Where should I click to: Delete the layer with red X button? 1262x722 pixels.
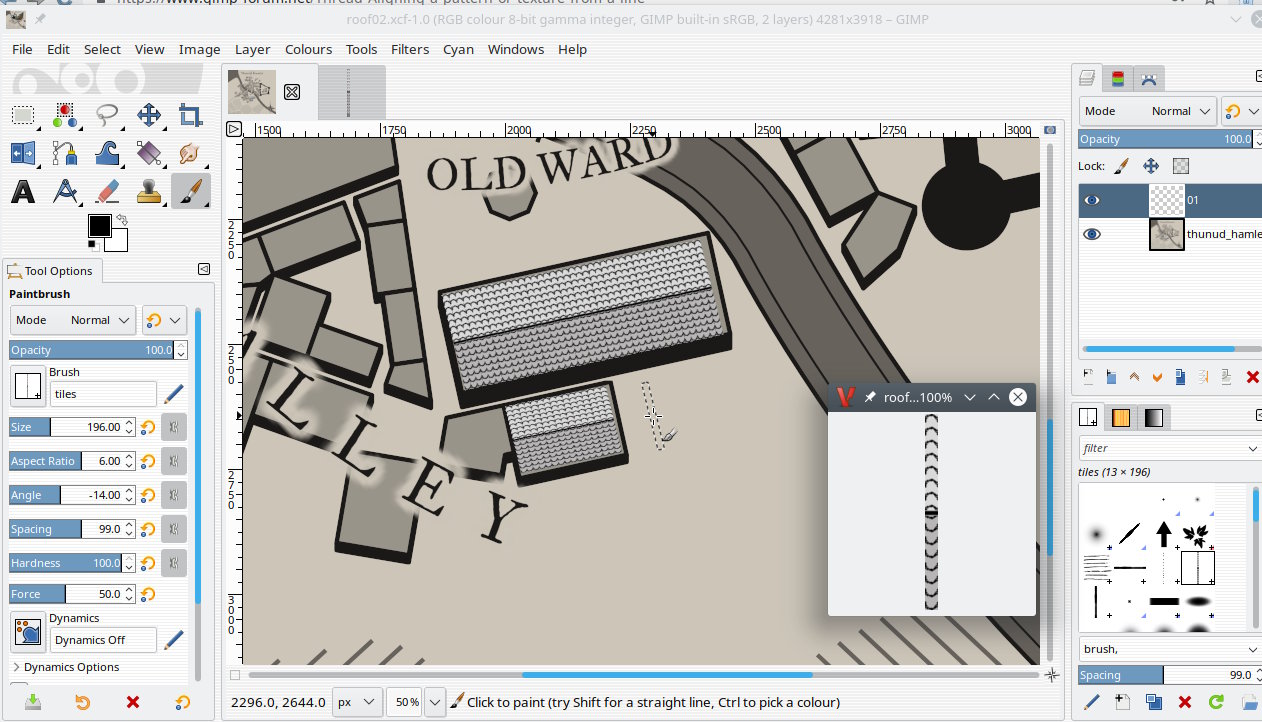(x=1252, y=377)
